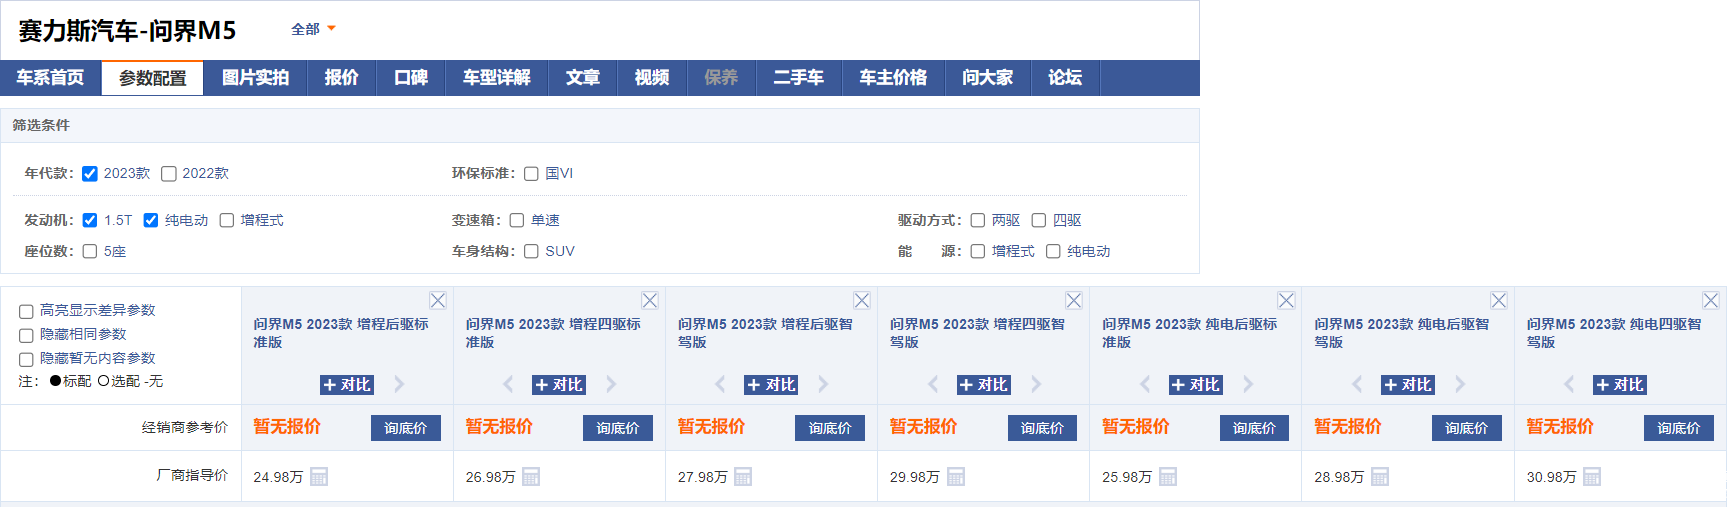Move 纯电后驱智驾版 column right with arrow
The height and width of the screenshot is (507, 1733).
(1460, 384)
